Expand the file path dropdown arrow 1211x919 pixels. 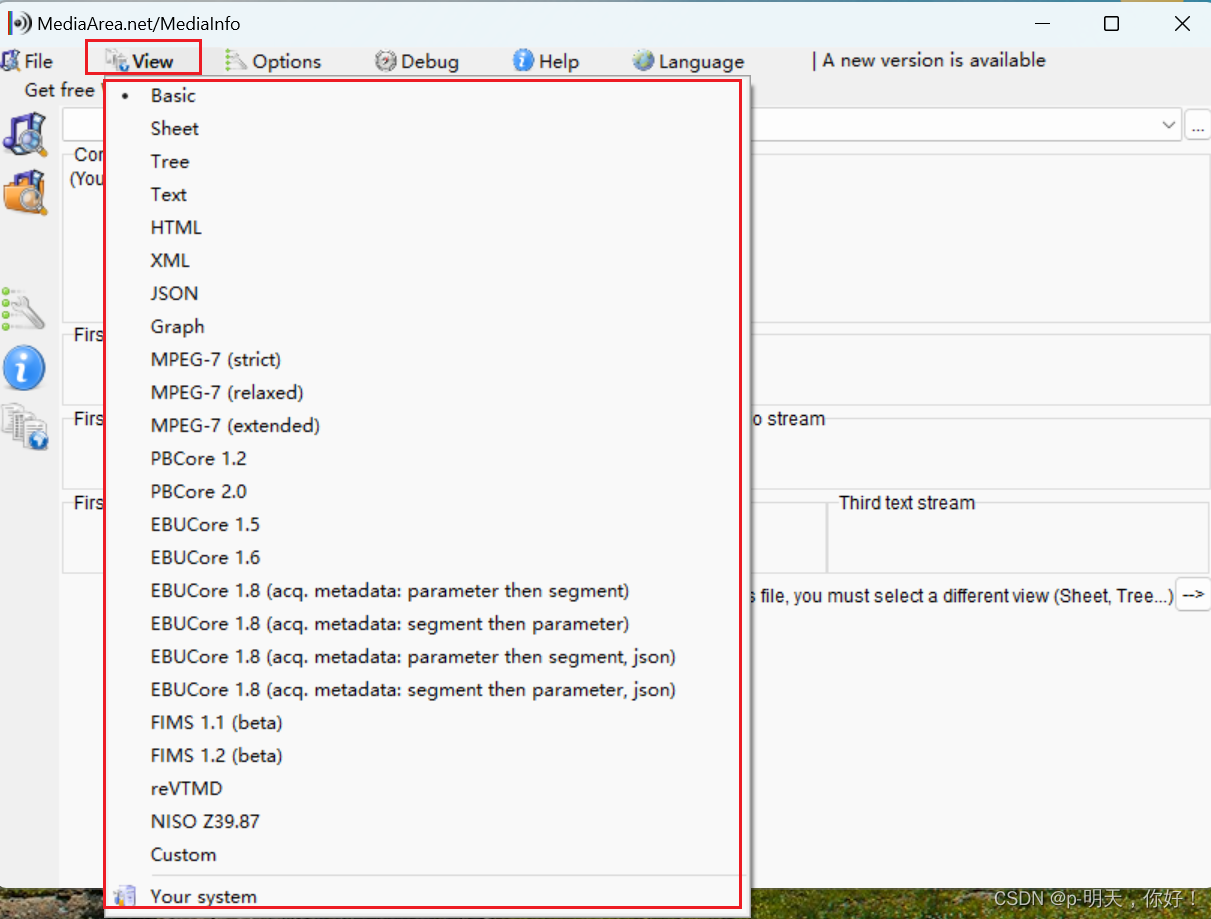(x=1169, y=125)
